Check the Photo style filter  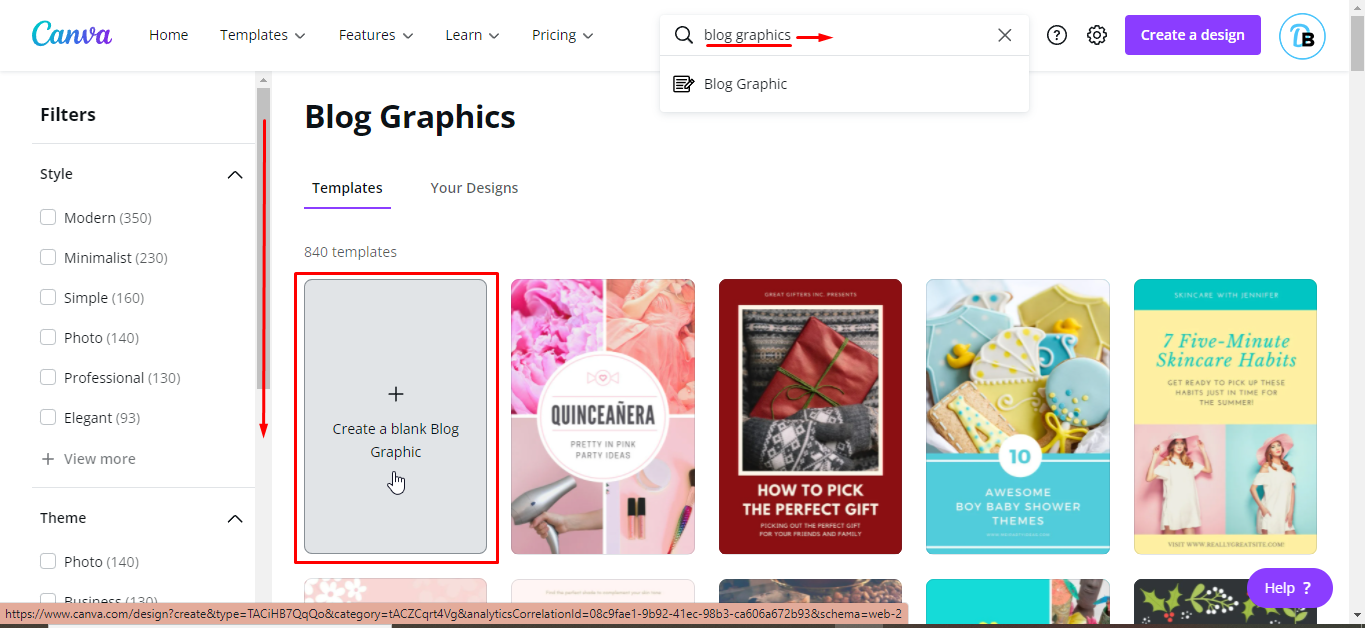point(48,337)
